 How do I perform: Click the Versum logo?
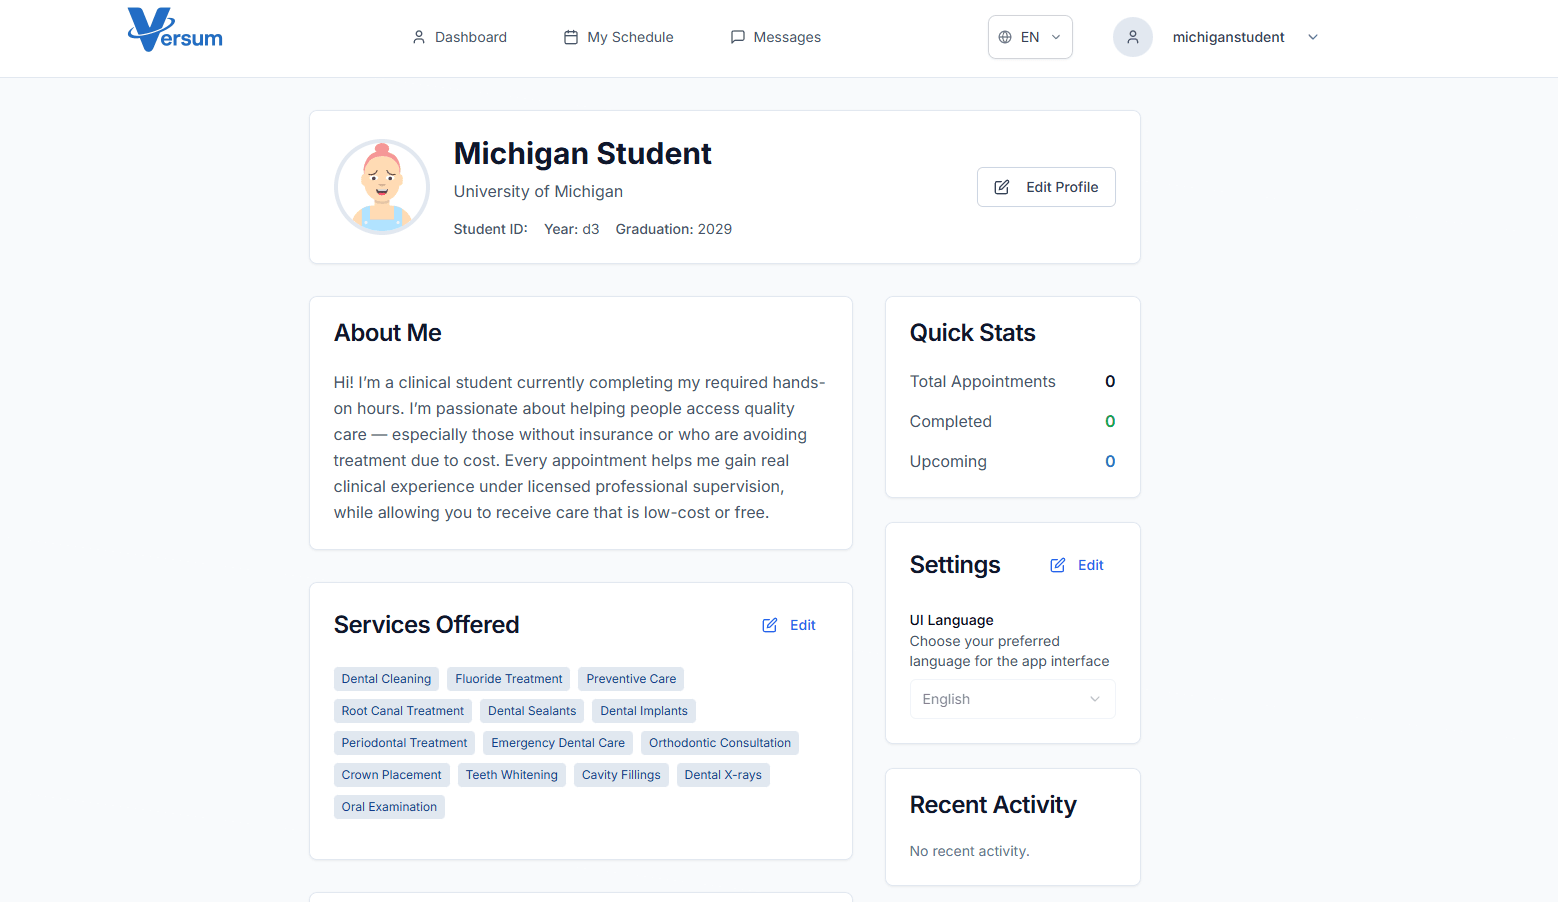click(174, 30)
